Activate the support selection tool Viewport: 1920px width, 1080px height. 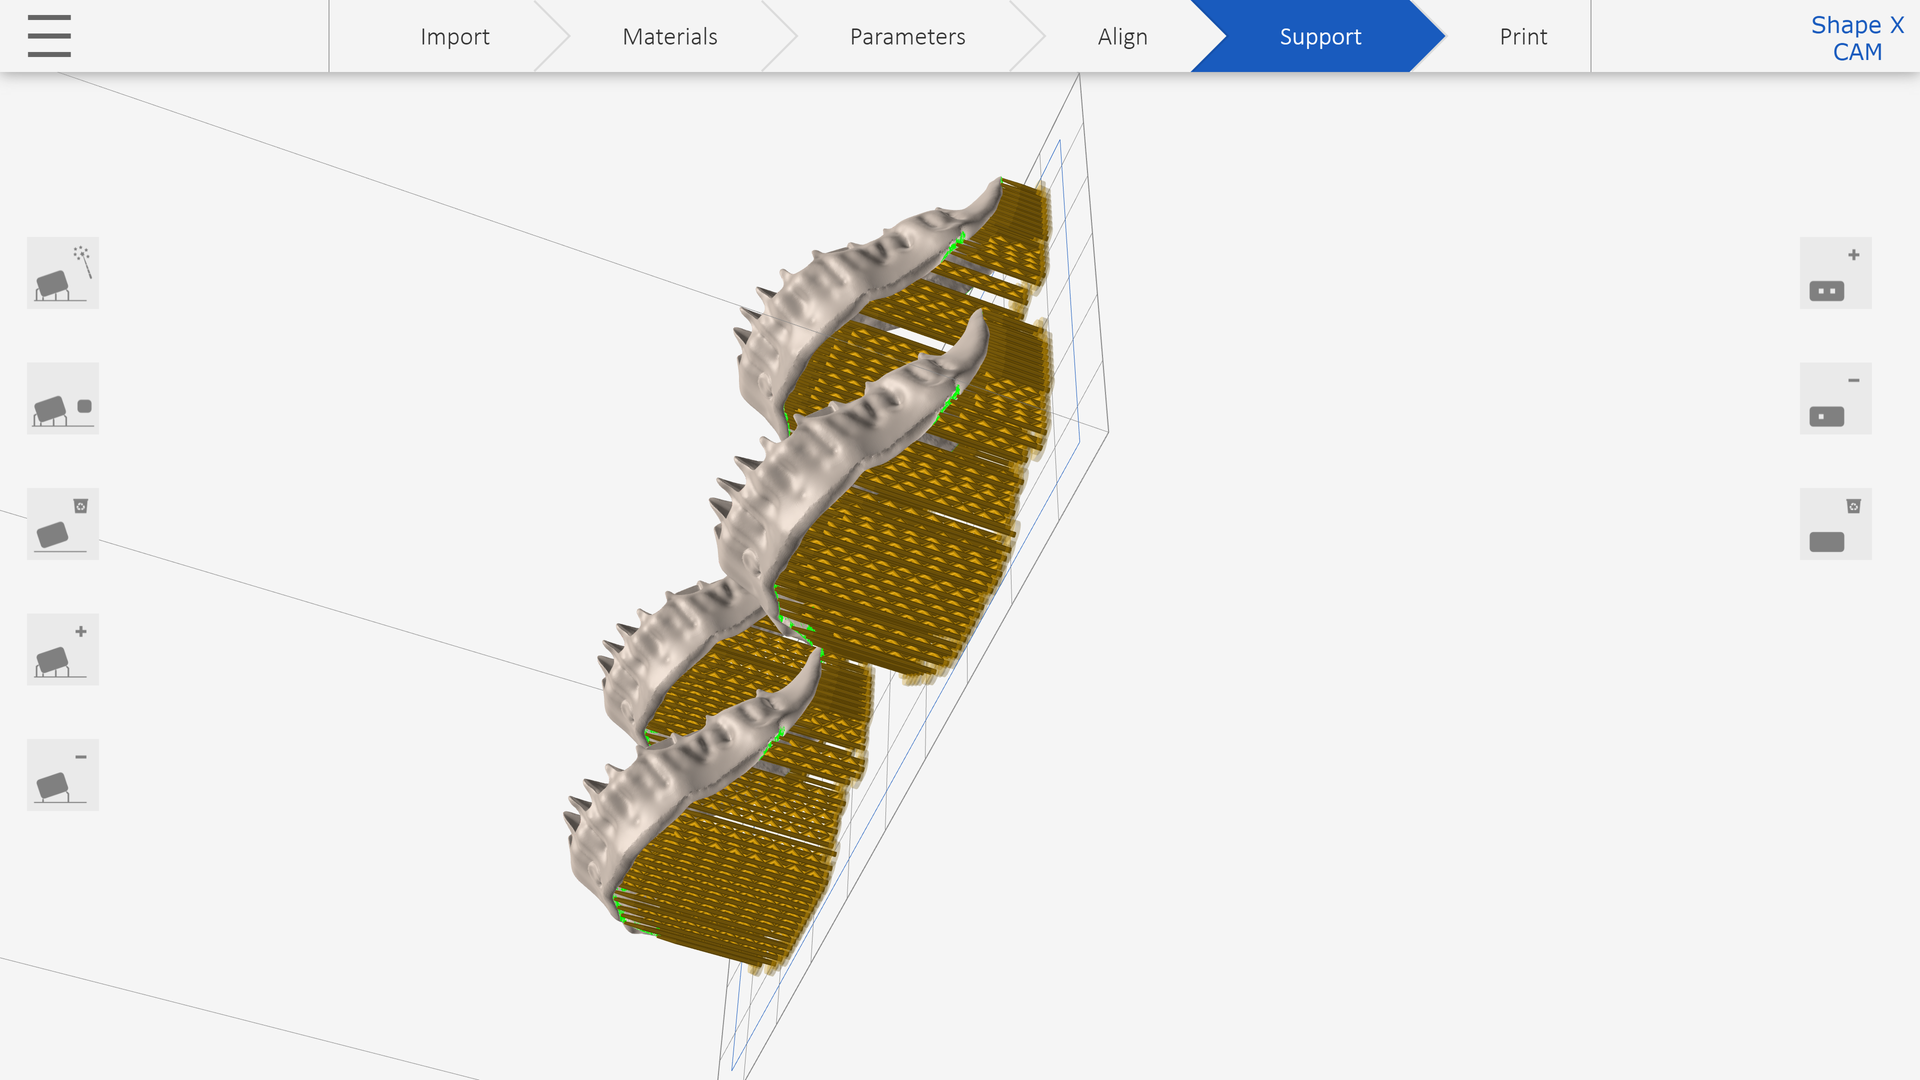pyautogui.click(x=62, y=398)
